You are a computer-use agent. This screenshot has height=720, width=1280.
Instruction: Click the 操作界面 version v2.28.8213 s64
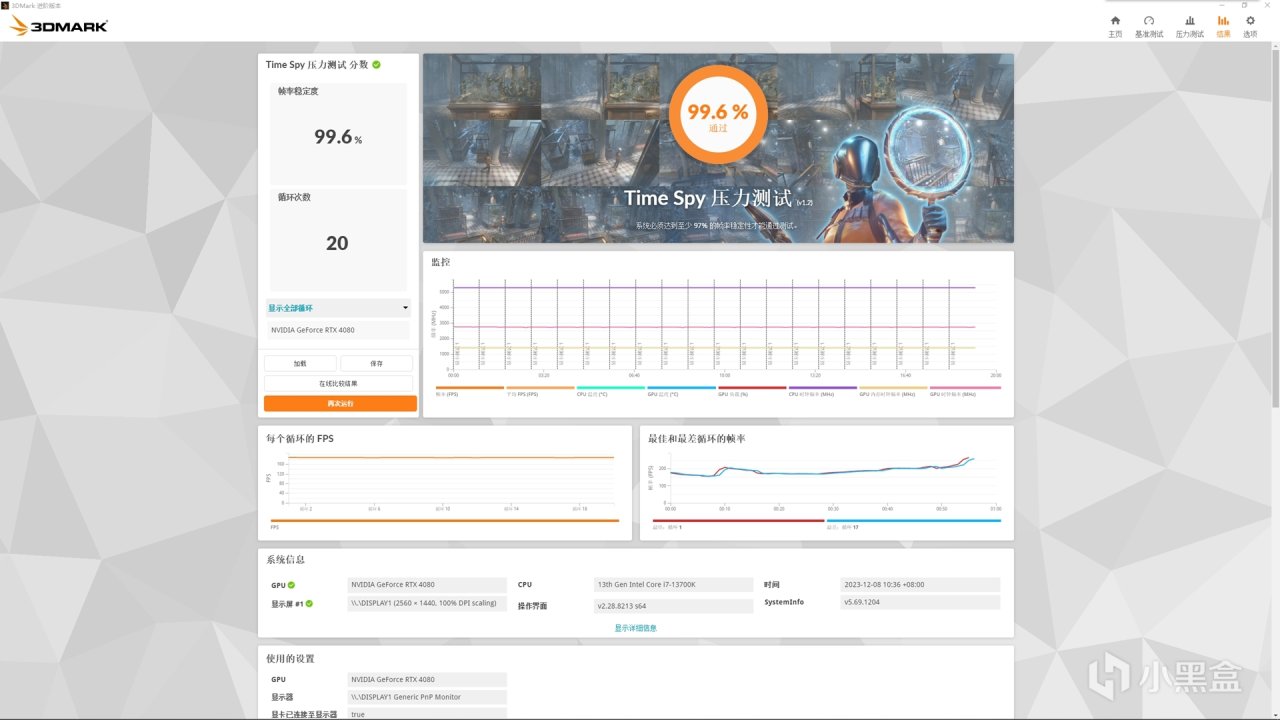coord(674,606)
